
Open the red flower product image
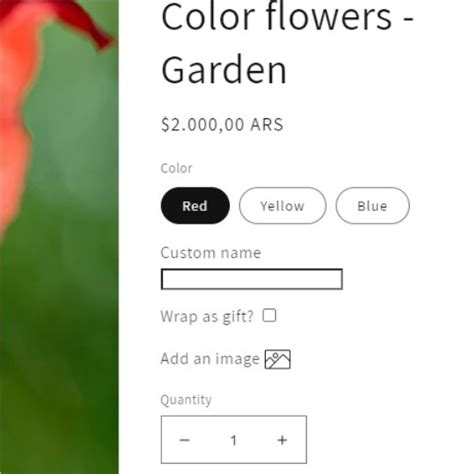click(x=59, y=237)
